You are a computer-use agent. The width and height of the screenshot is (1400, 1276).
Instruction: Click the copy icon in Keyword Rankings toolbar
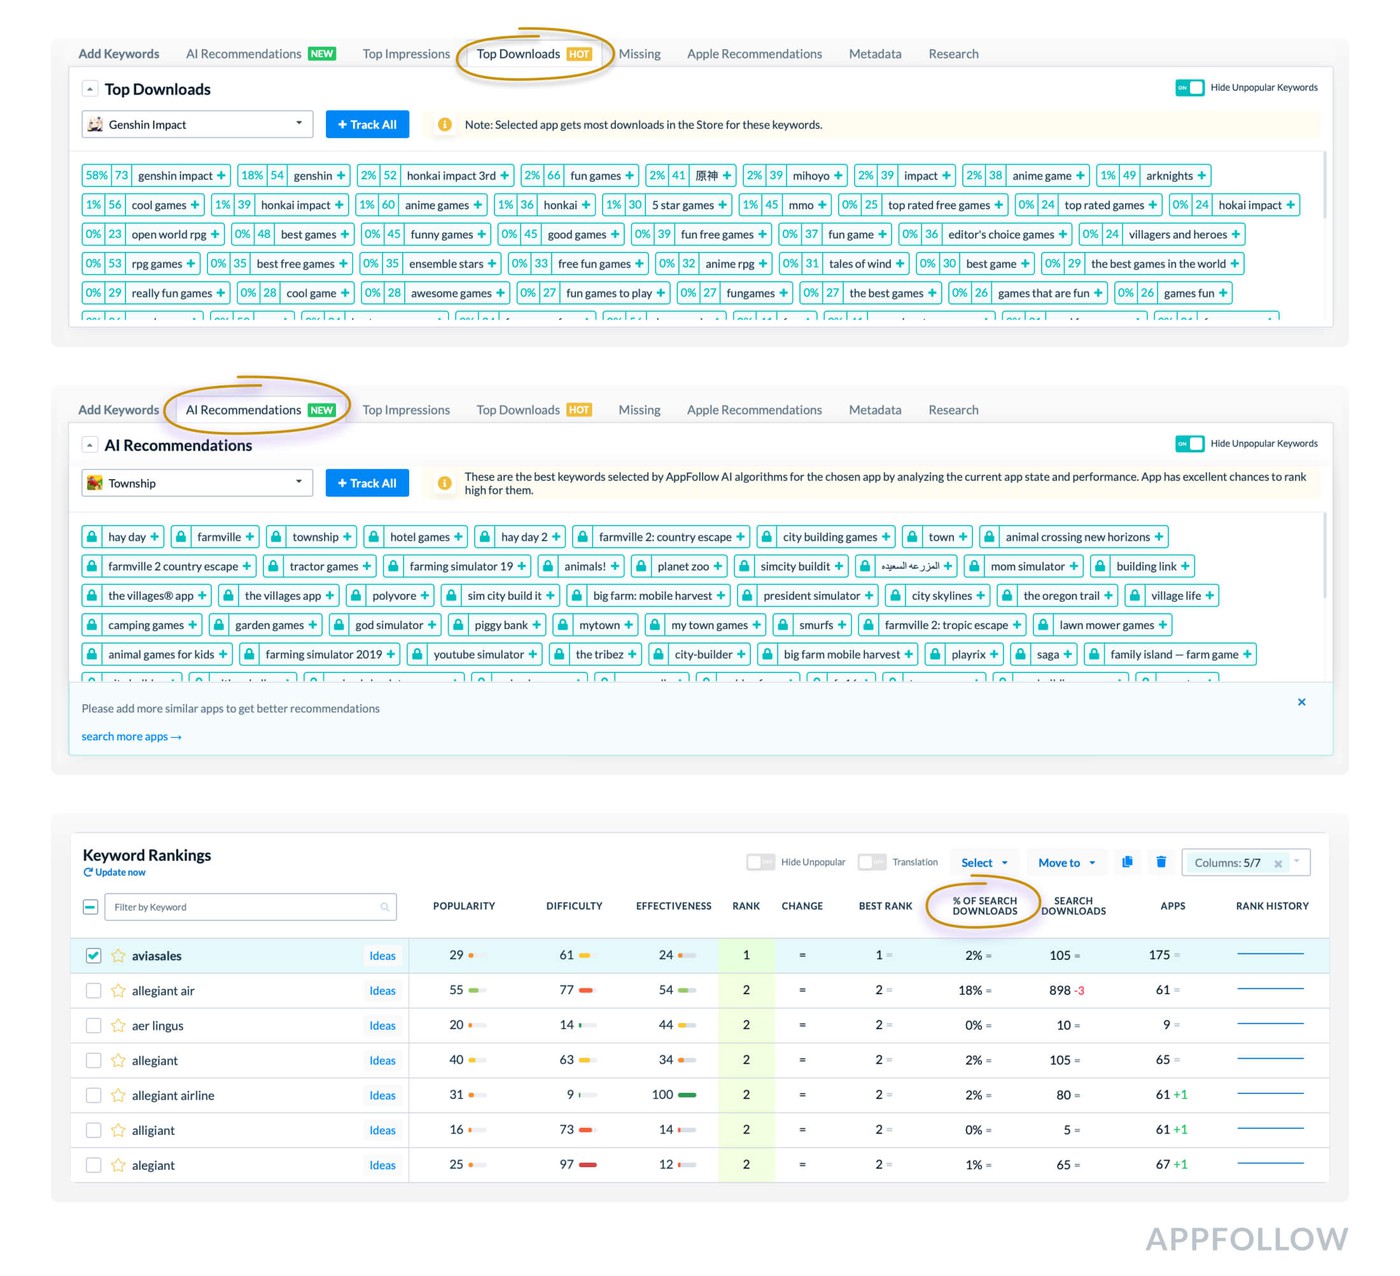(x=1127, y=862)
